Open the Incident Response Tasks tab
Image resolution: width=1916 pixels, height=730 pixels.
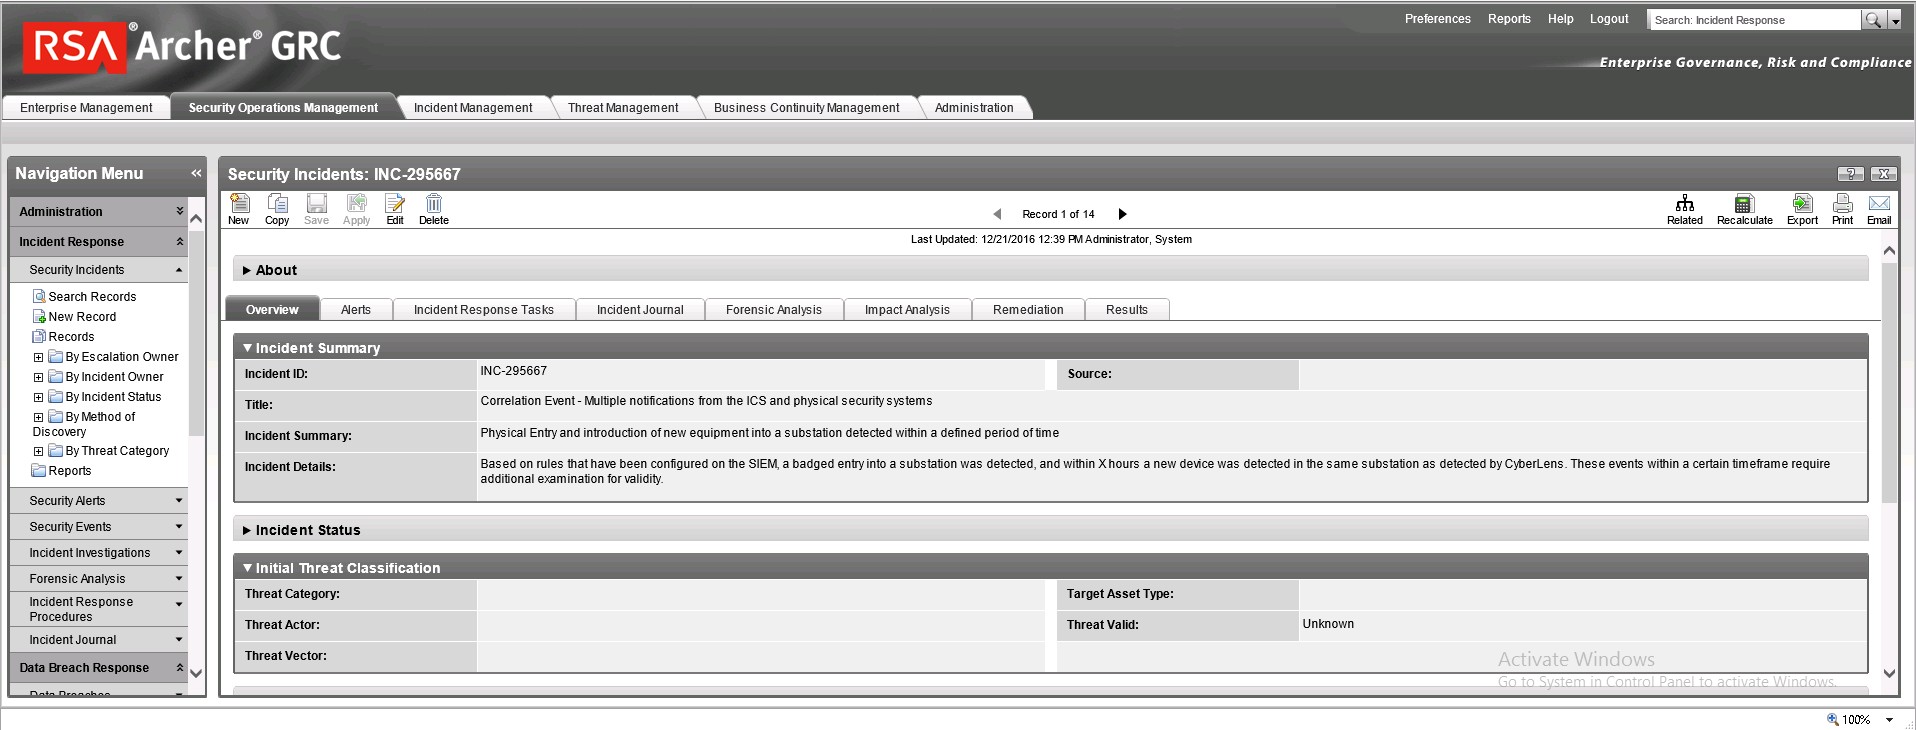click(484, 310)
